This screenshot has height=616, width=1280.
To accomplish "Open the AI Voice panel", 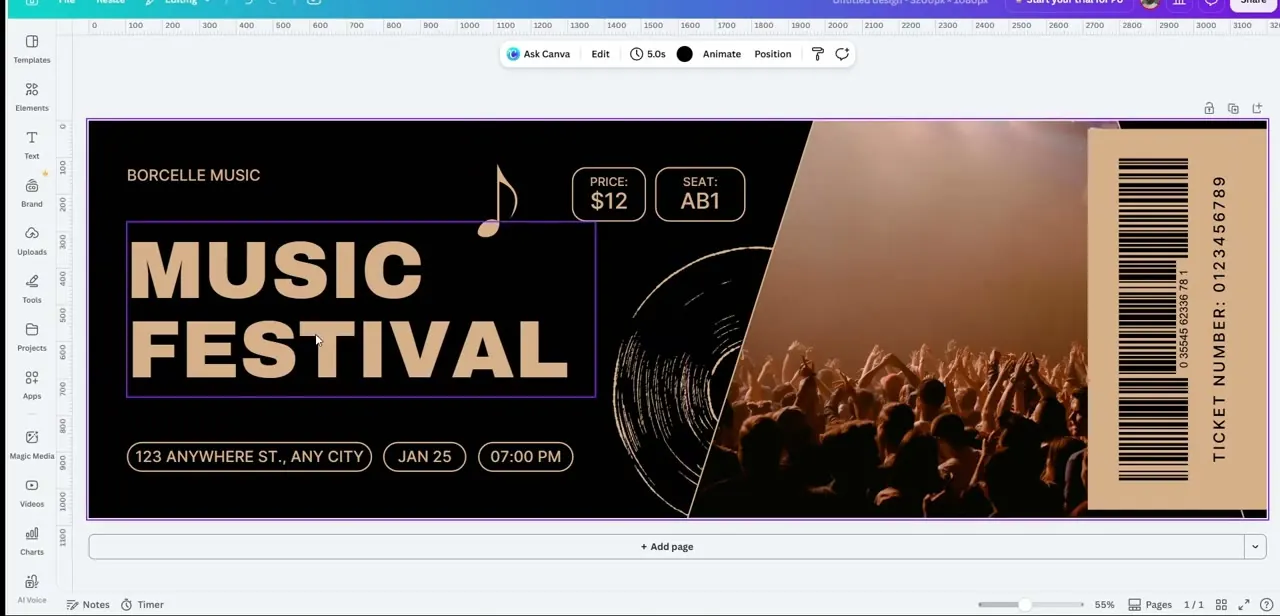I will click(32, 589).
